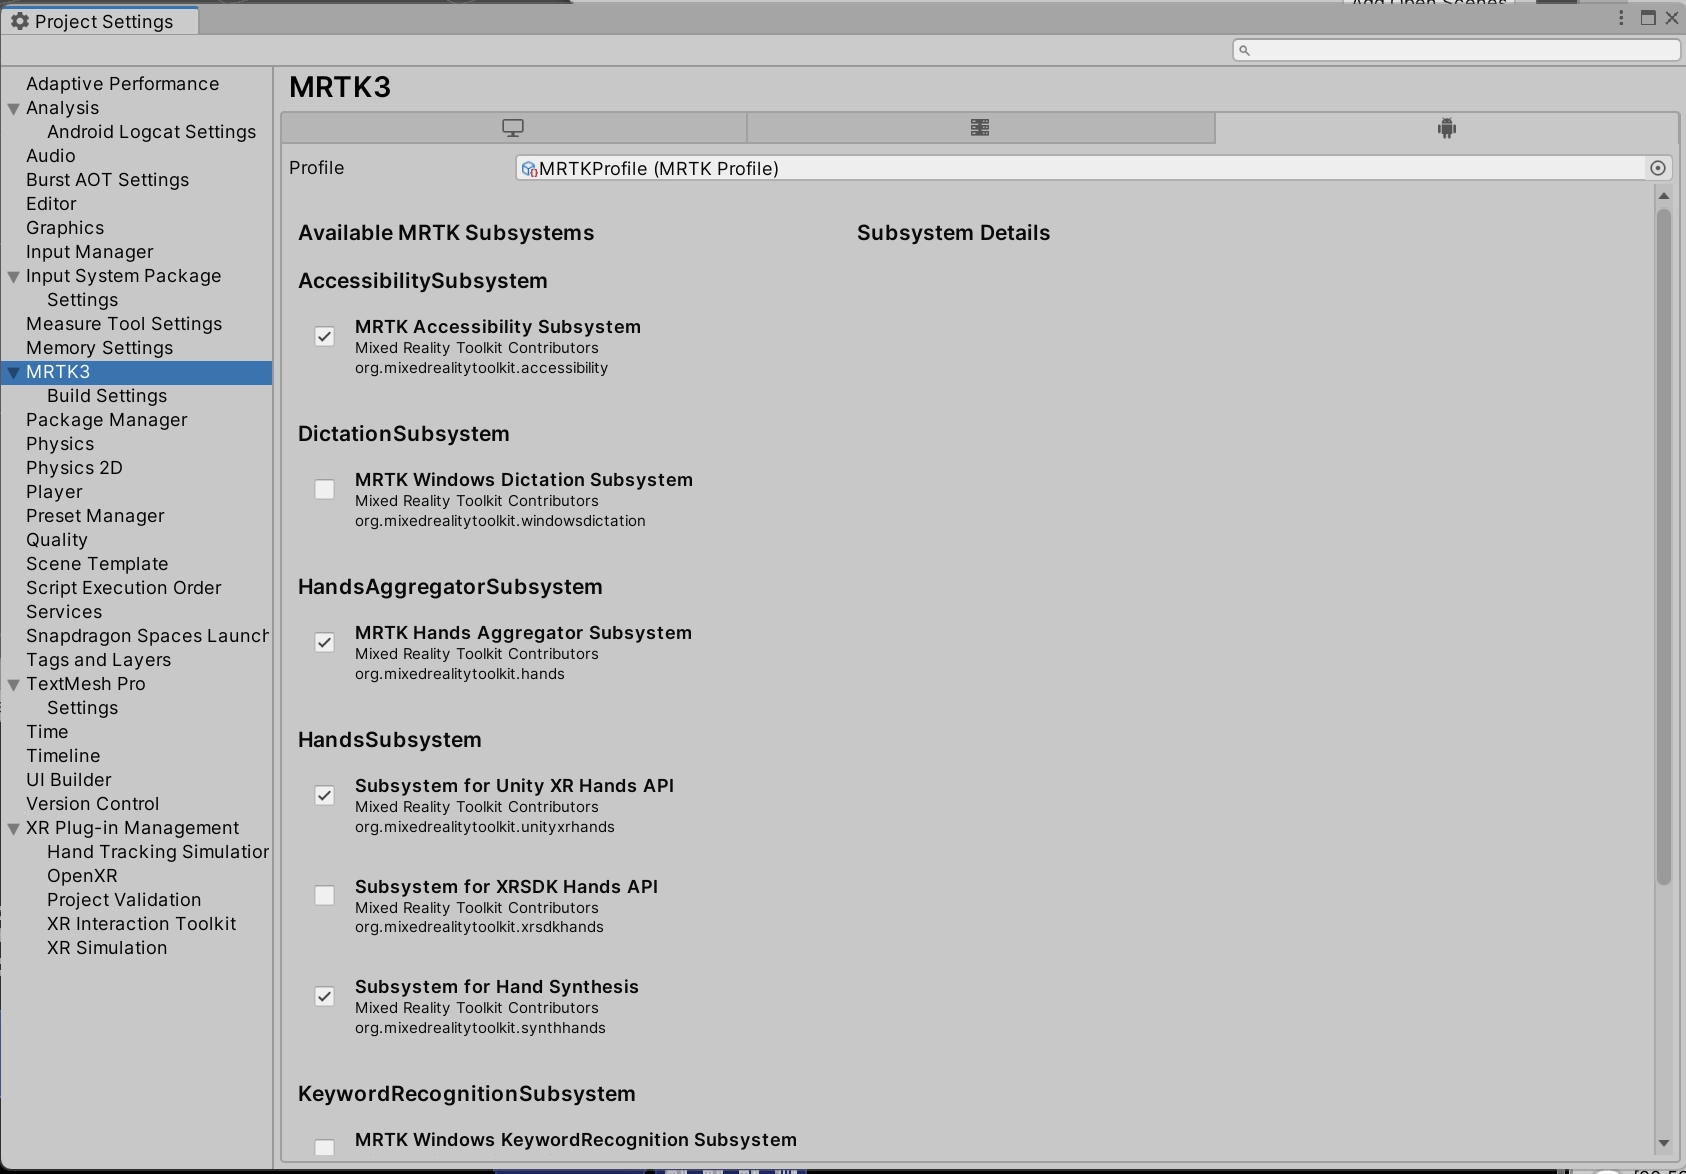The width and height of the screenshot is (1686, 1174).
Task: Select Input Manager category
Action: click(136, 252)
